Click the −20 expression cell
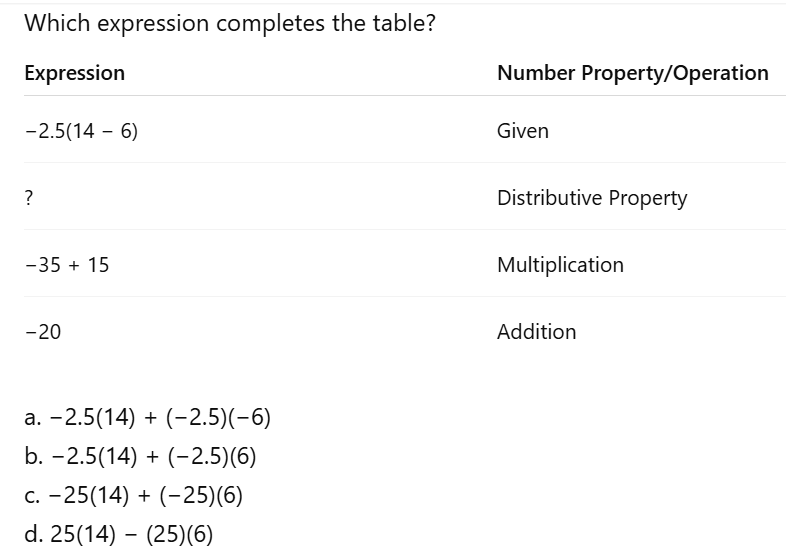This screenshot has width=786, height=556. 43,332
